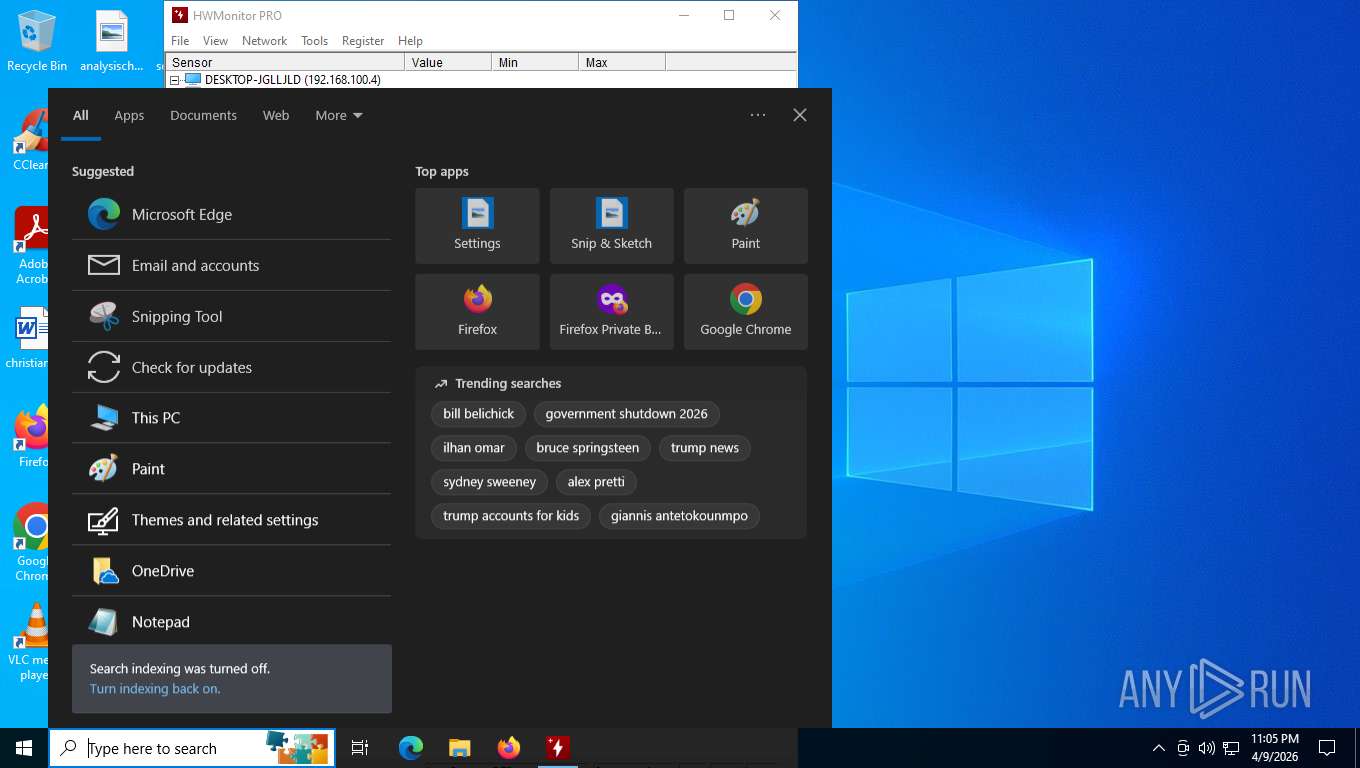Search trending 'trump accounts for kids'

point(511,516)
